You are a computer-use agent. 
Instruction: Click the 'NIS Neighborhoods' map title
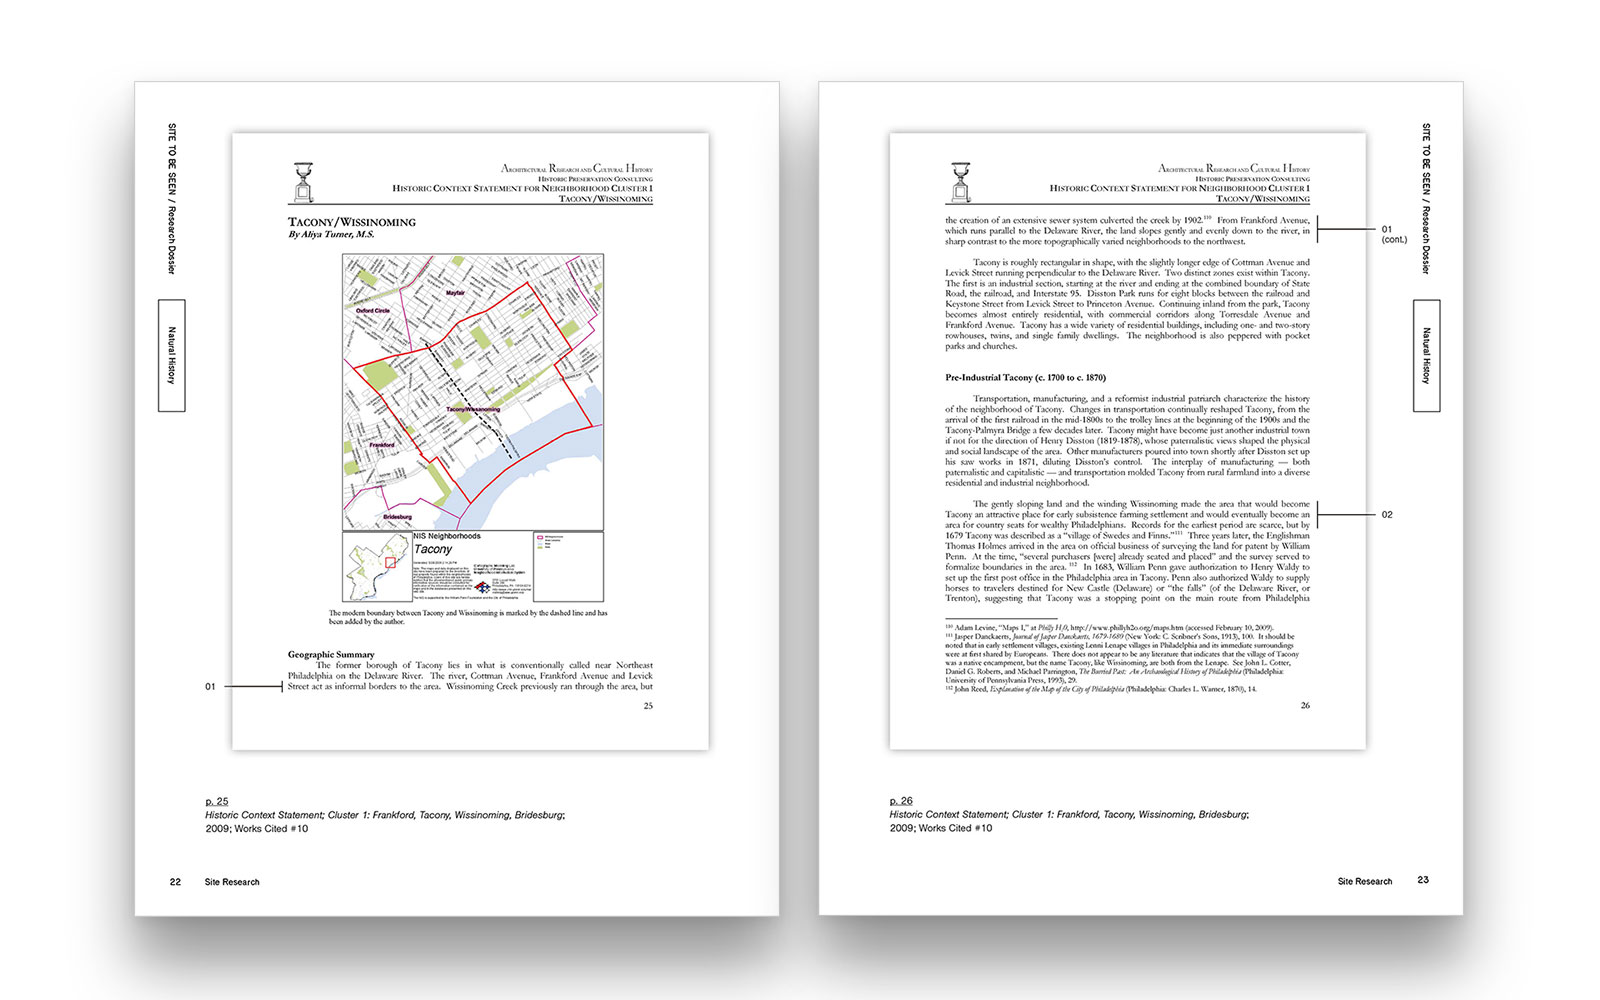tap(447, 536)
